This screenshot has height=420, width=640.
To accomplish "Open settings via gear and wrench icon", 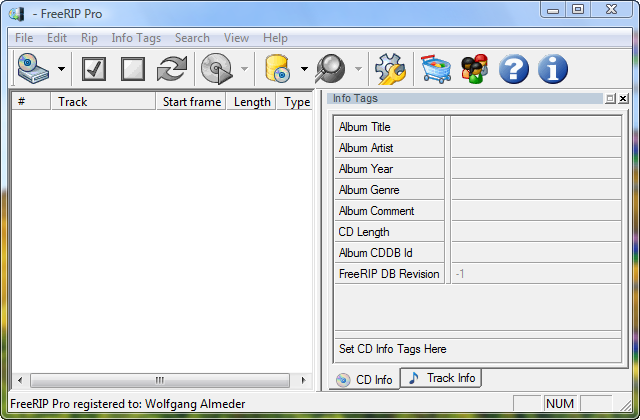I will click(x=390, y=69).
